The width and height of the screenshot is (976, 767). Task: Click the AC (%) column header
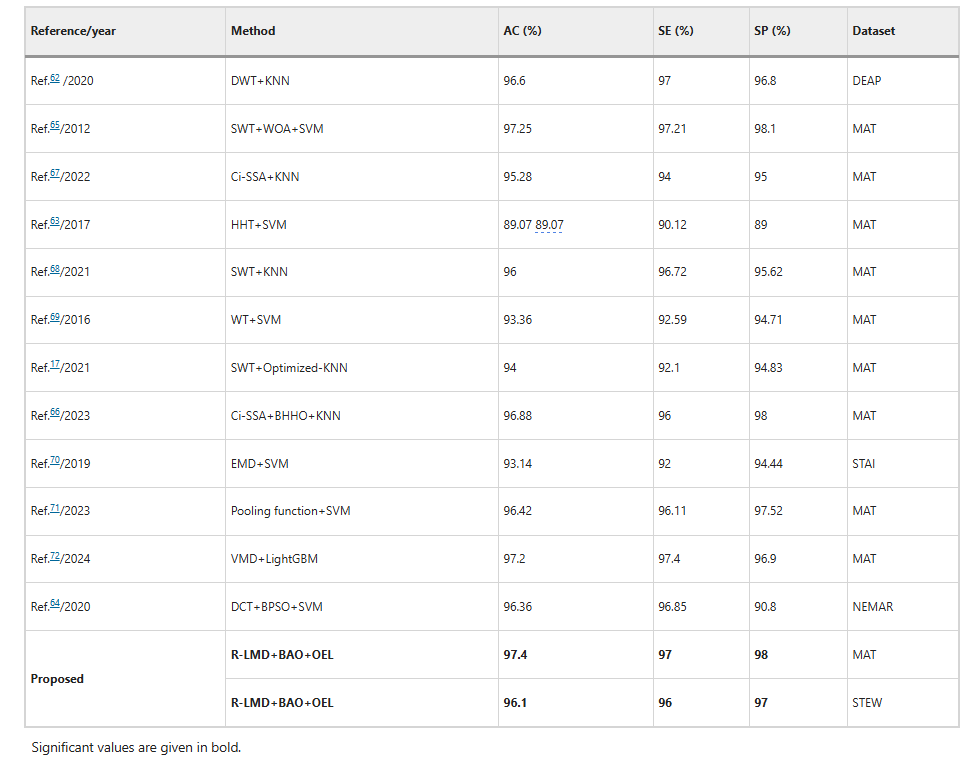(x=522, y=31)
